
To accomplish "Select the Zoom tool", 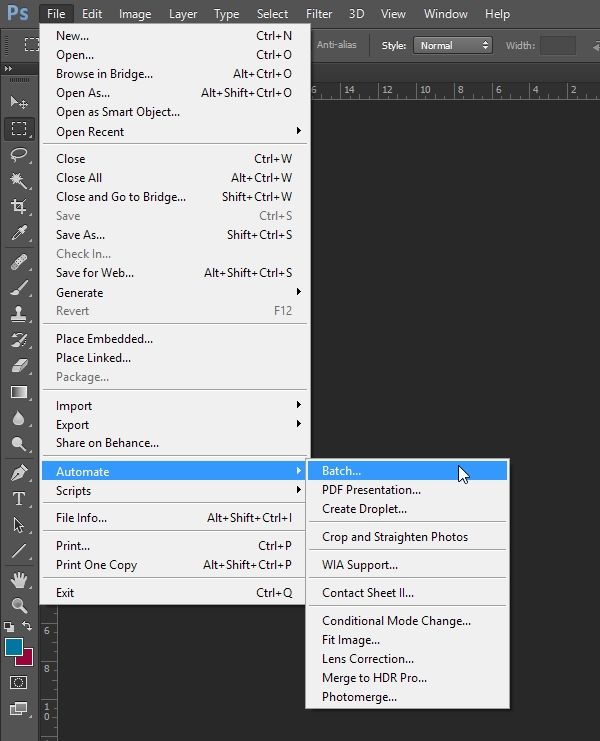I will click(19, 605).
